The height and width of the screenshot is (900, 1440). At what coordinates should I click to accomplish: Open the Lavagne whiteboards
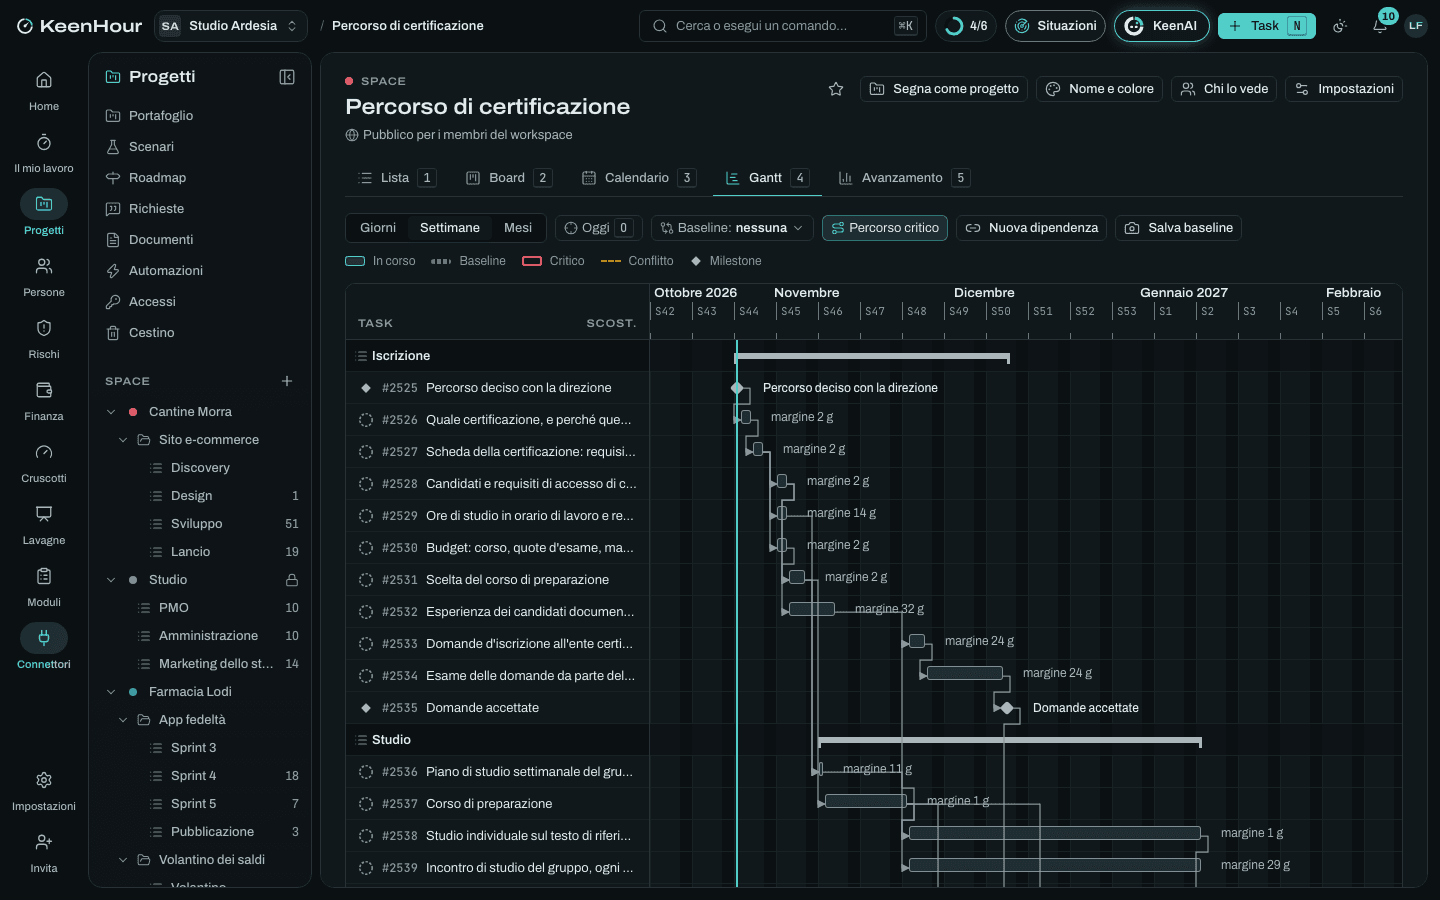point(44,524)
